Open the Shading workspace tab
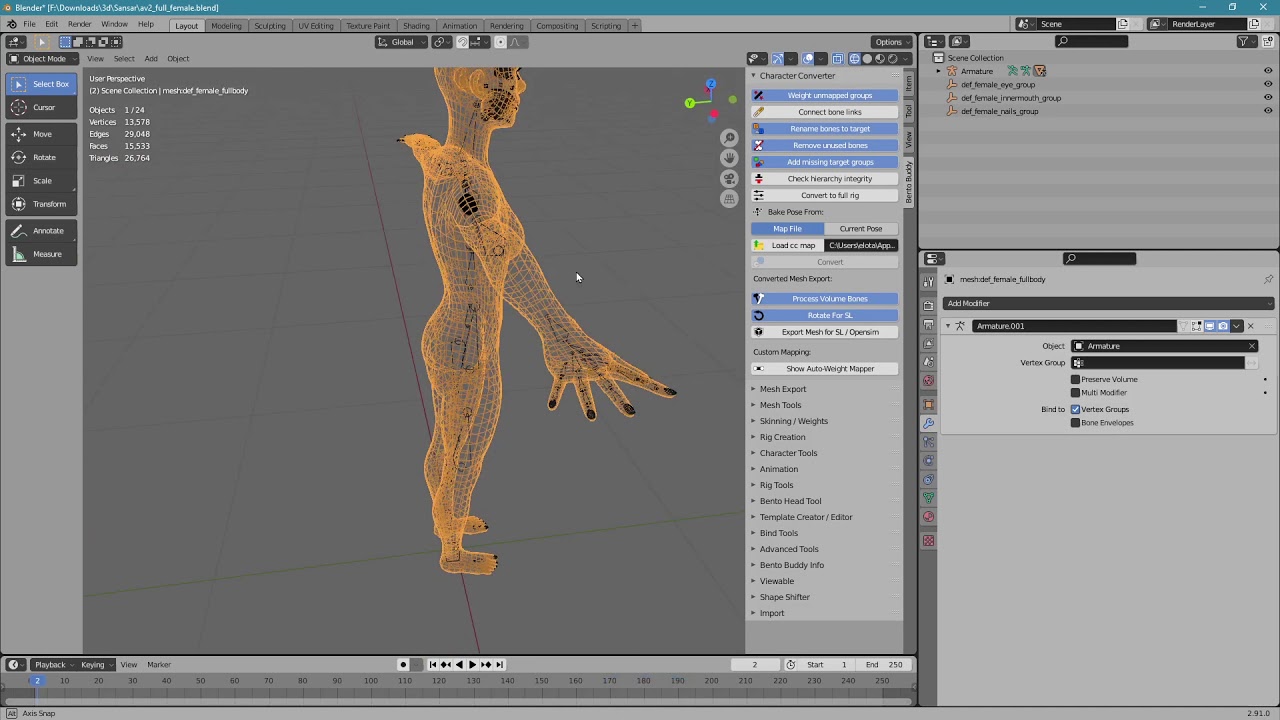Screen dimensions: 1280x720 pos(416,25)
